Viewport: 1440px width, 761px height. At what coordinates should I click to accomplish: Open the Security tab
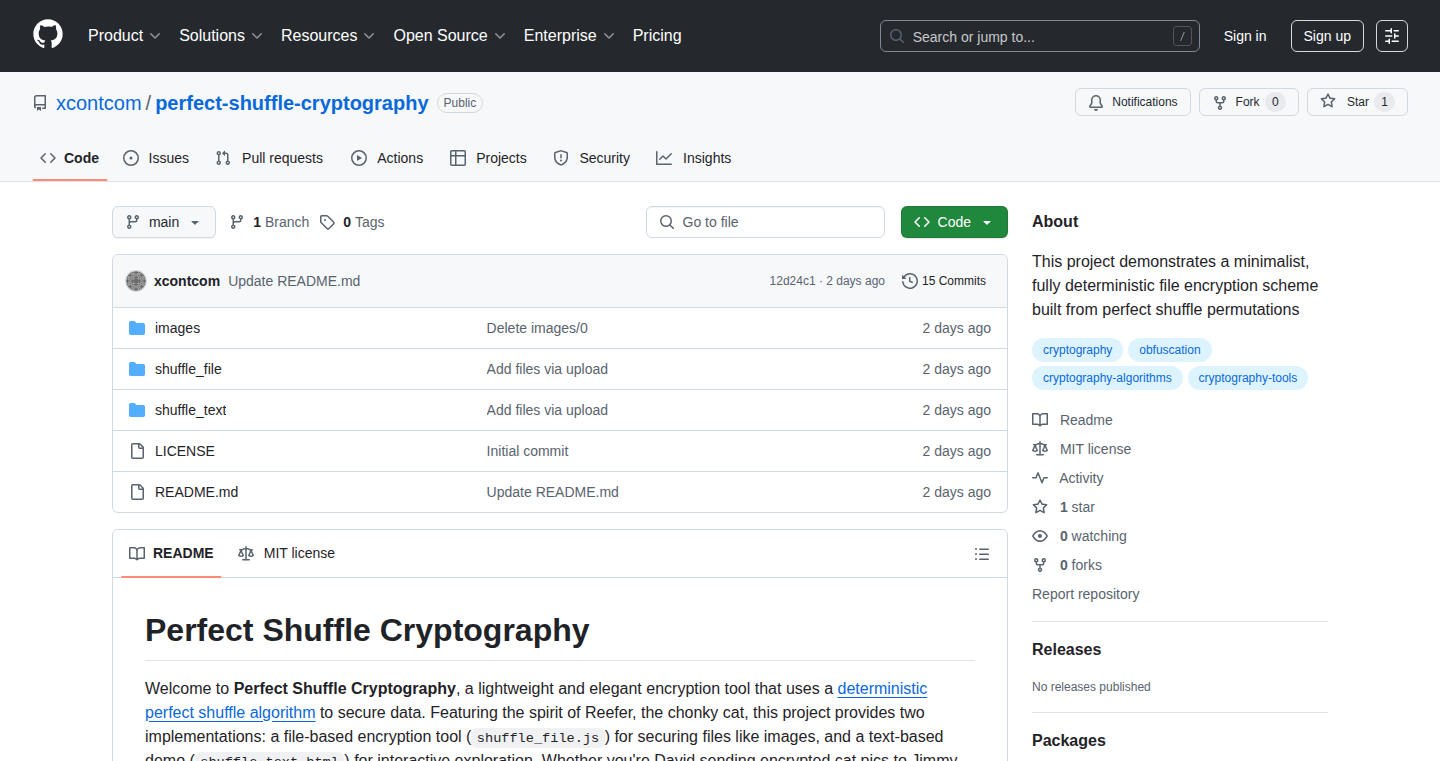point(592,158)
